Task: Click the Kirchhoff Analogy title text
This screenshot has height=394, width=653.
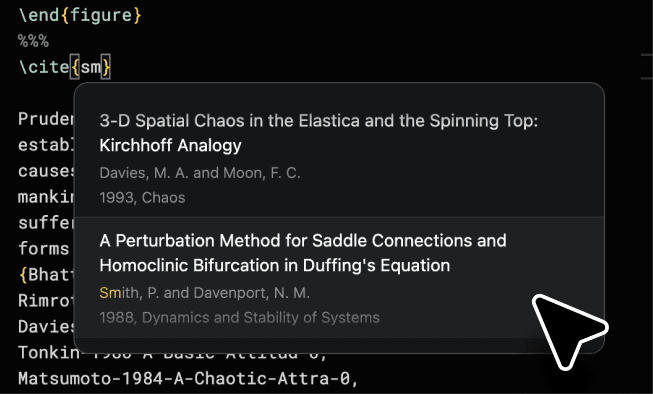Action: pos(170,145)
